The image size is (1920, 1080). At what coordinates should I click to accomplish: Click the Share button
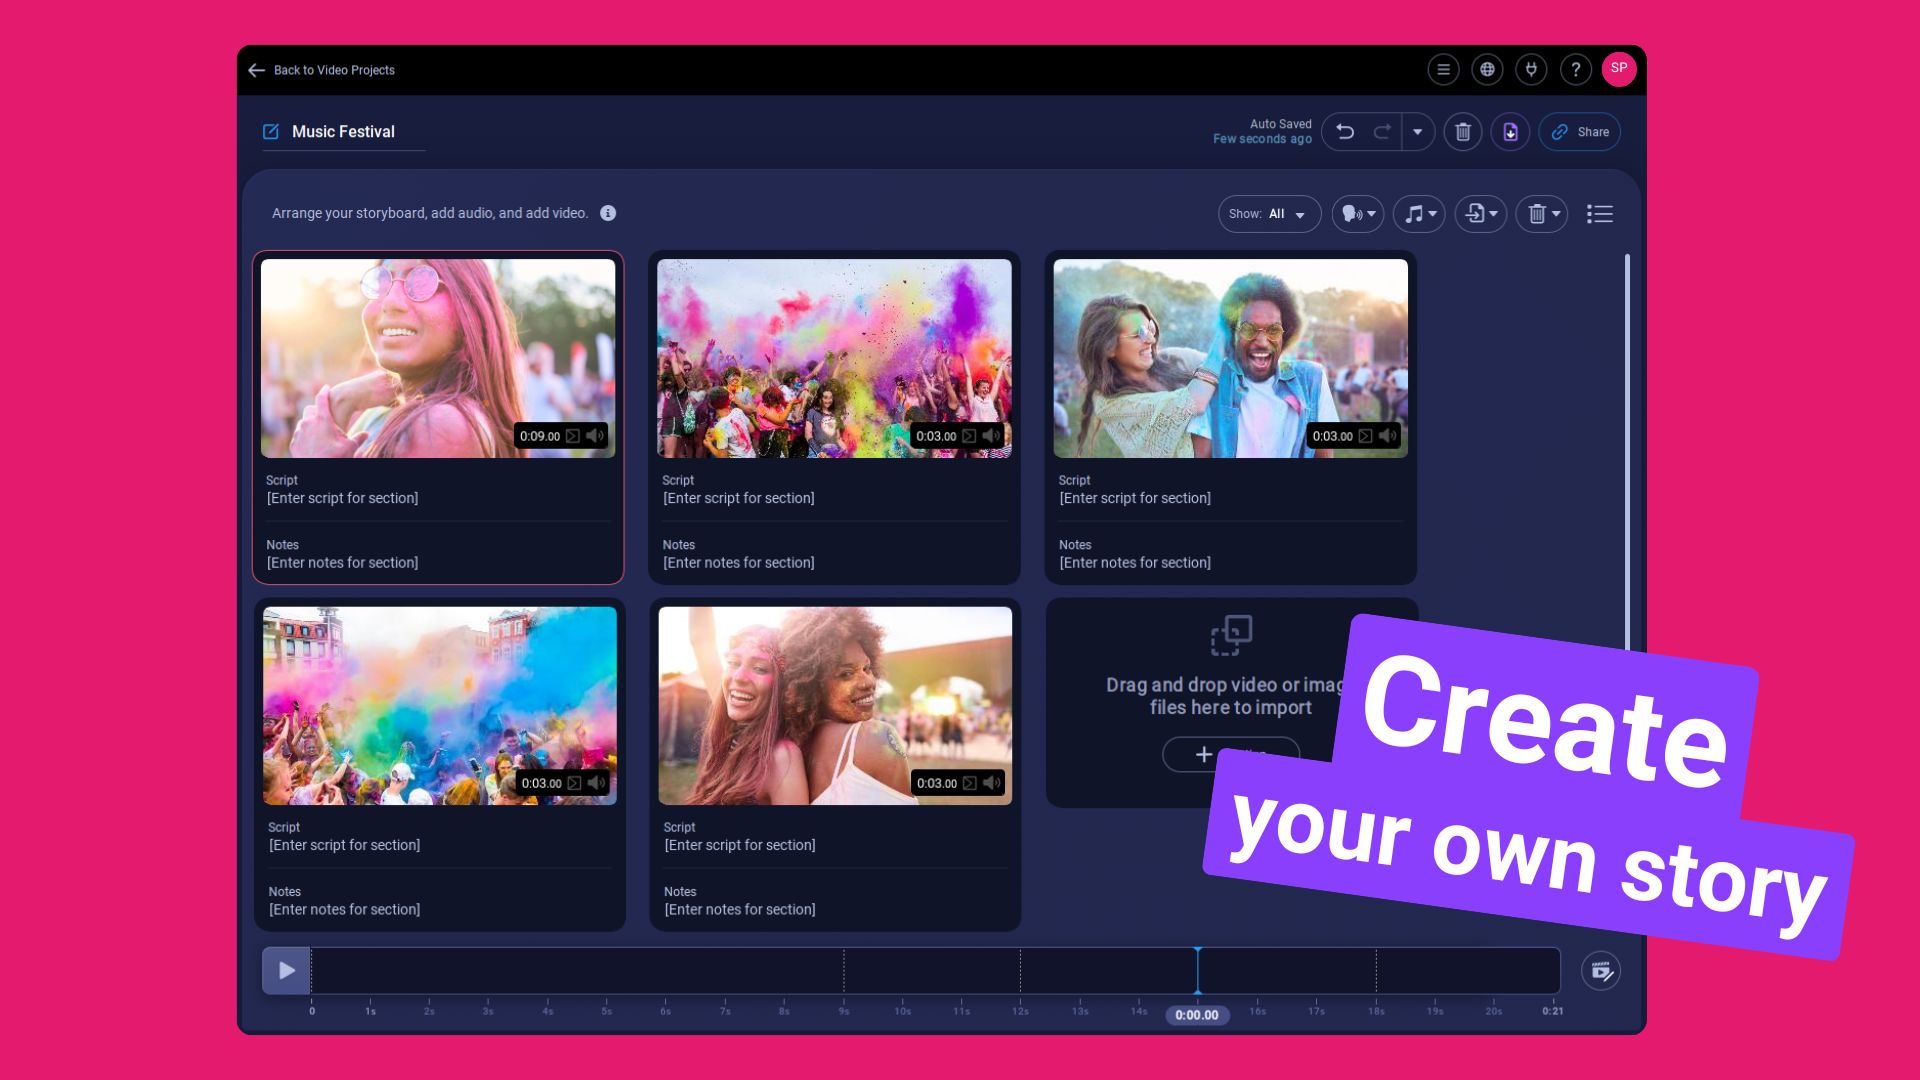click(1580, 132)
